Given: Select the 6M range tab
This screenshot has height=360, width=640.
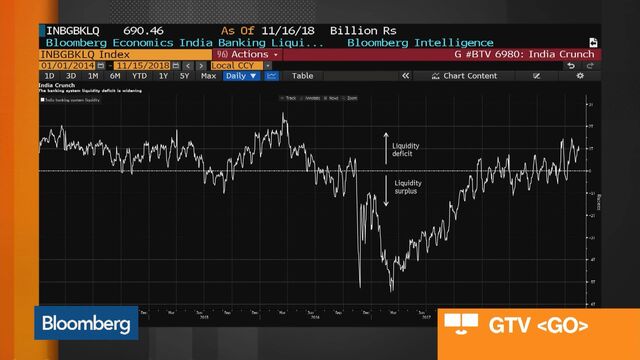Looking at the screenshot, I should point(115,76).
